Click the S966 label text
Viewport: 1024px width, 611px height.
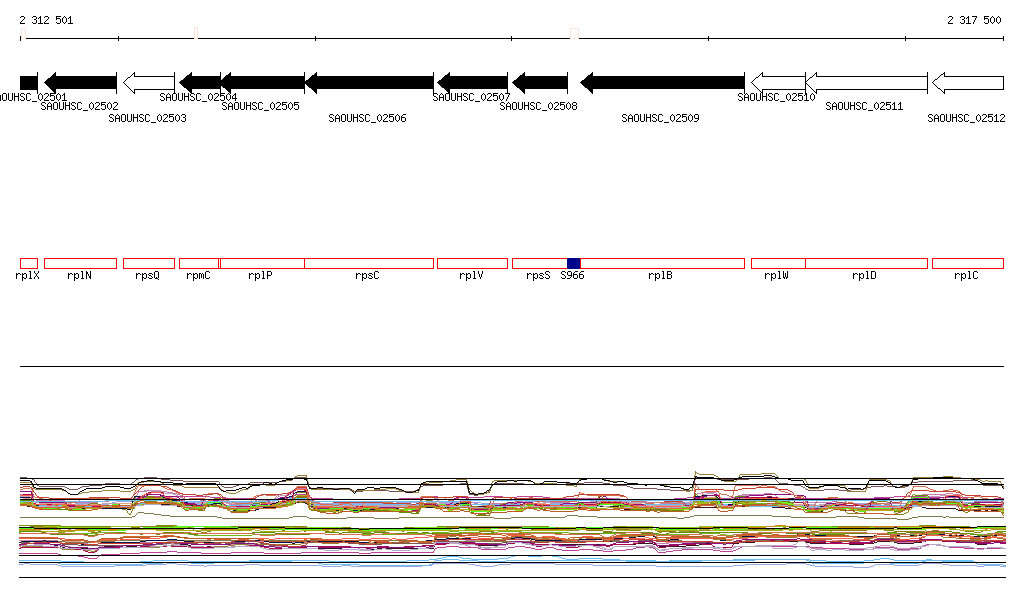tap(573, 275)
